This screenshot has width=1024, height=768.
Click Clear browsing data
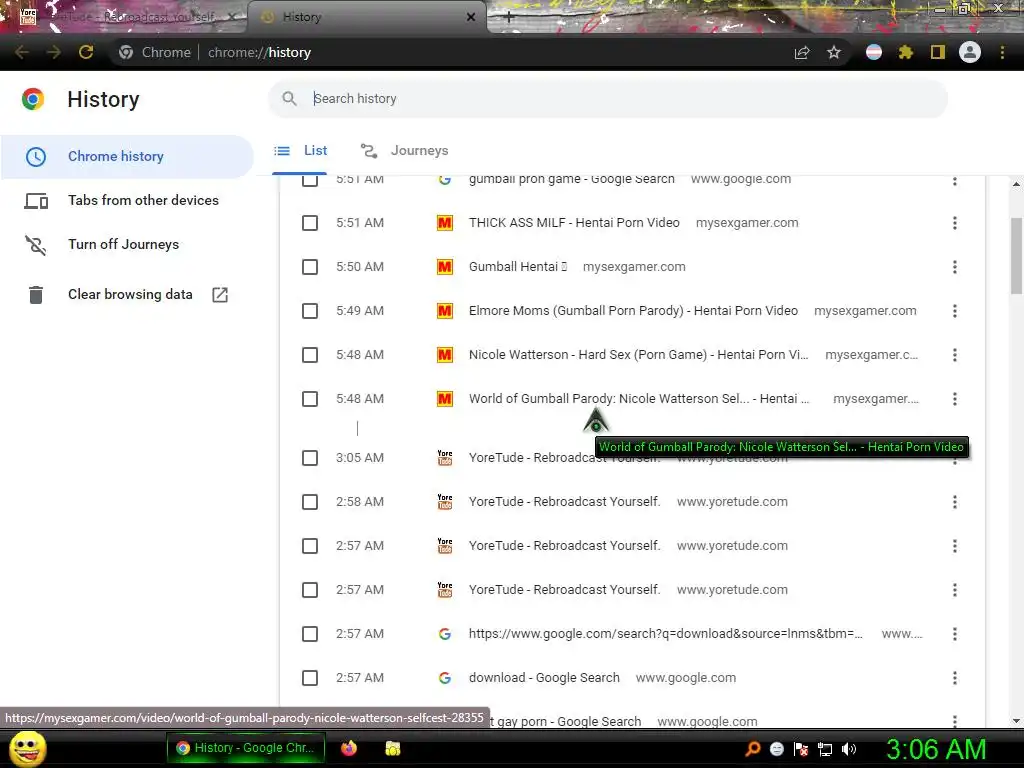coord(127,295)
